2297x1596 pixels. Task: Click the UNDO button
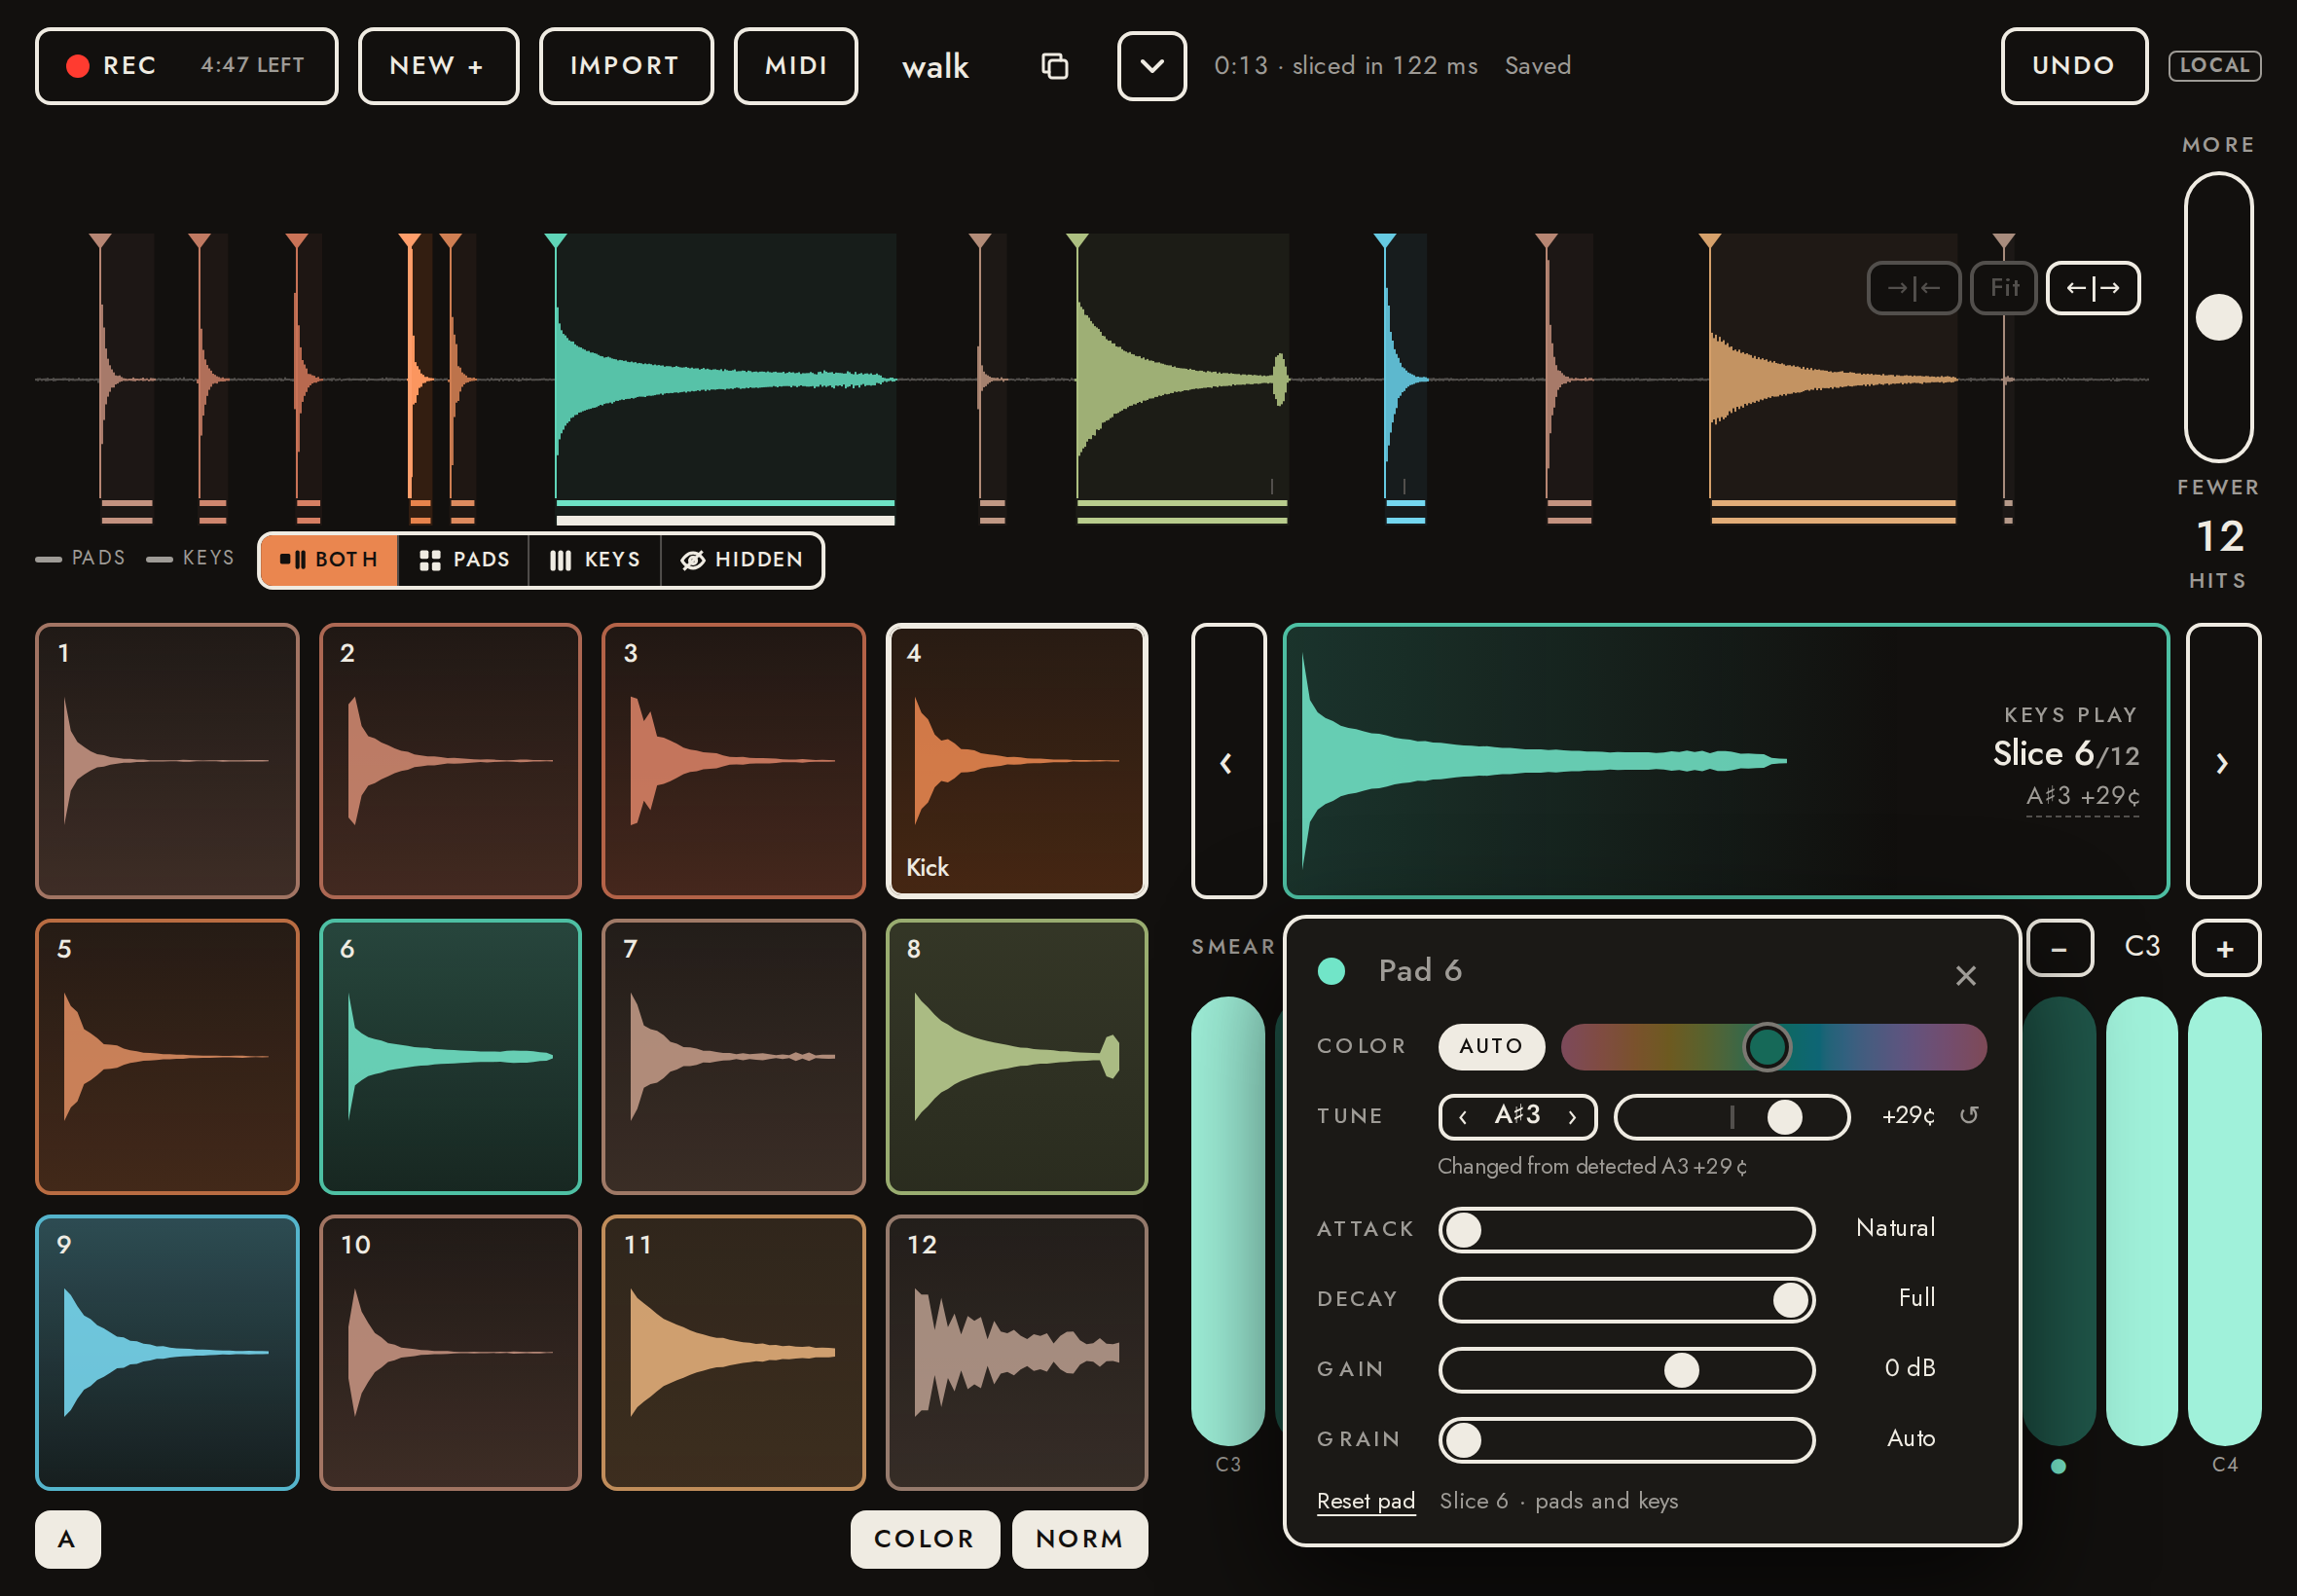(2074, 66)
